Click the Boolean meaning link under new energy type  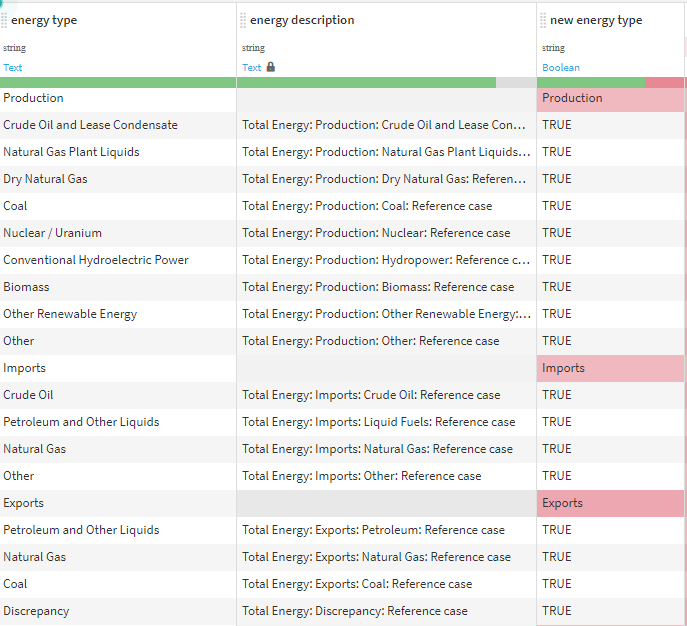coord(561,67)
